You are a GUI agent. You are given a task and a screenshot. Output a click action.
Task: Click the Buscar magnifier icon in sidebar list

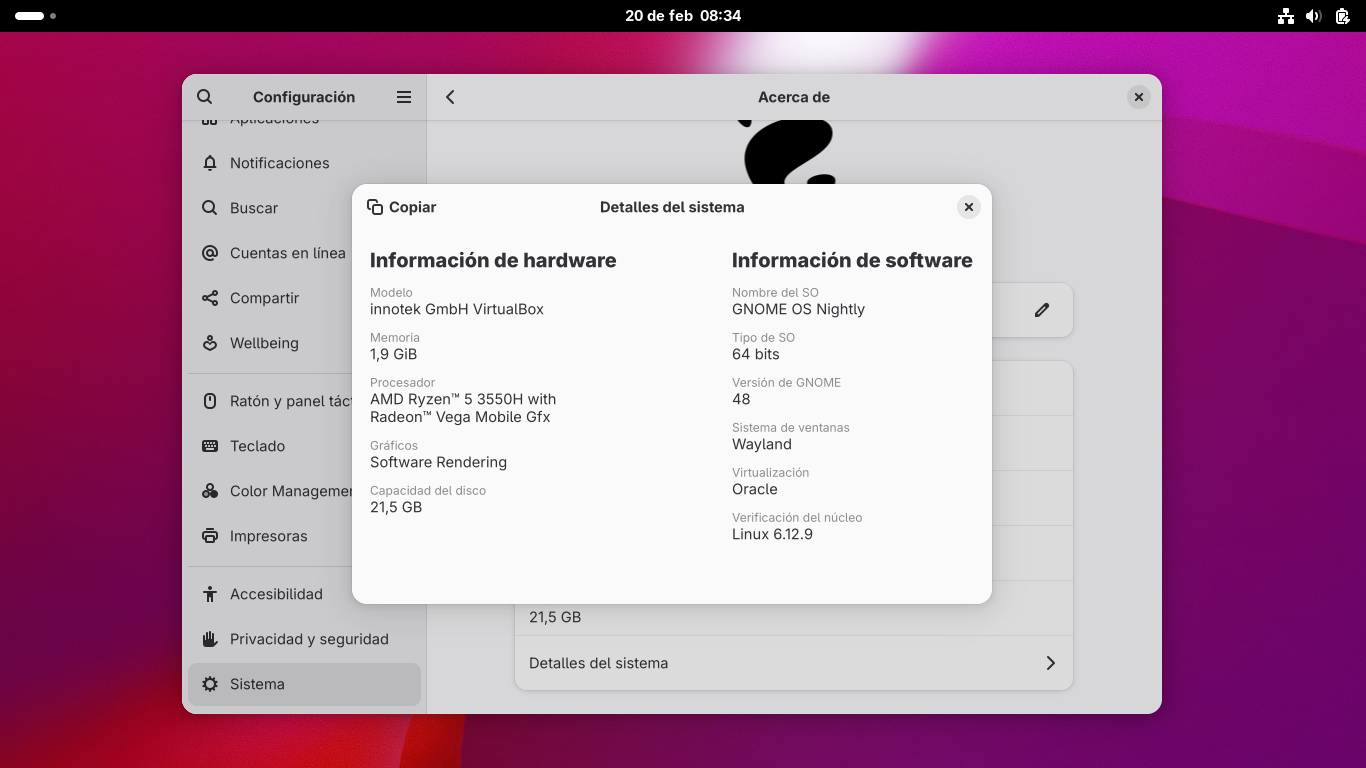[x=210, y=208]
